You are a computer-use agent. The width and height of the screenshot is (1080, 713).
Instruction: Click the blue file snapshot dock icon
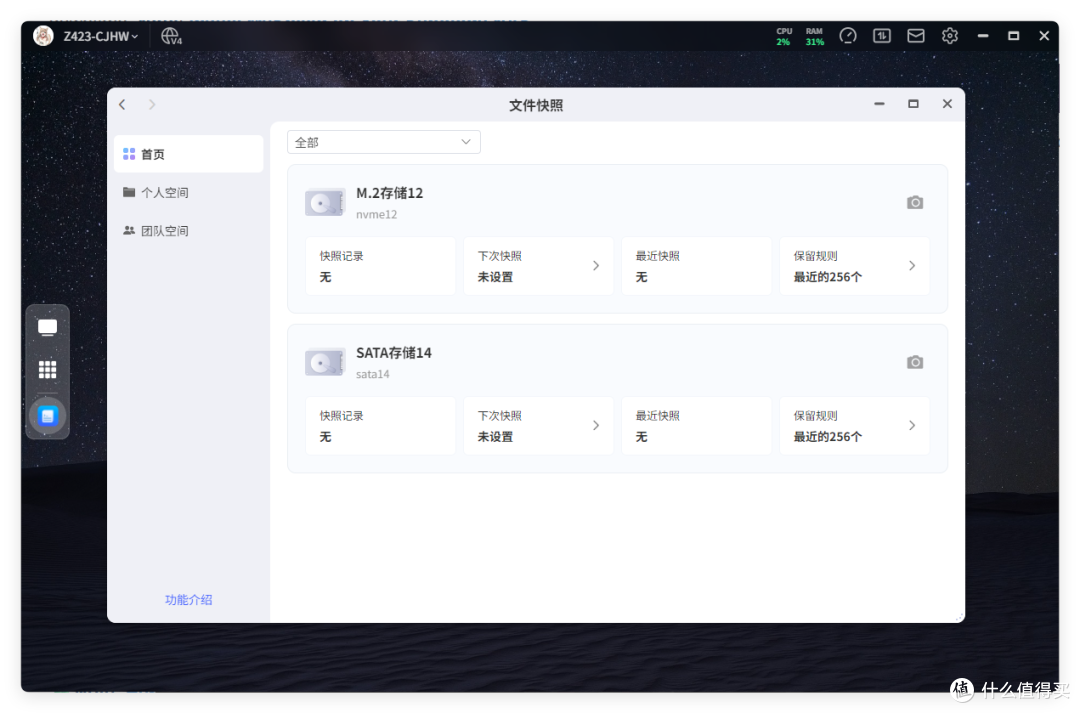point(48,416)
